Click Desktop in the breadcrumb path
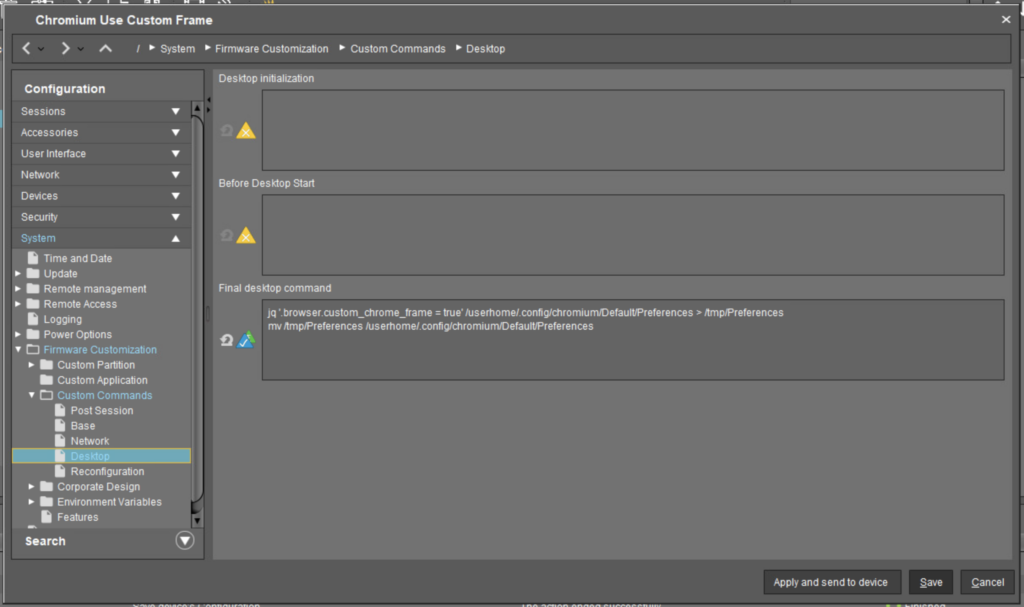1024x607 pixels. point(485,49)
